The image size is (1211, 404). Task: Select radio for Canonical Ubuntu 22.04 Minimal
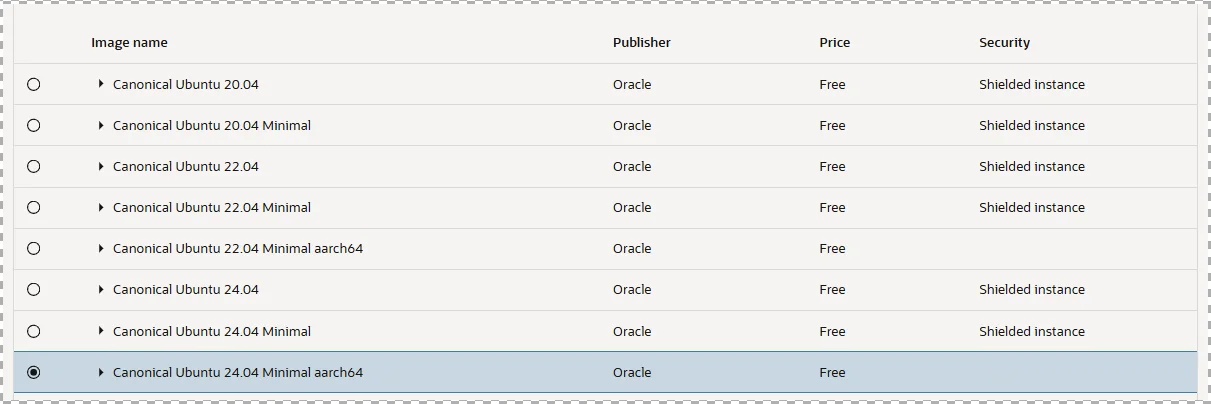34,208
